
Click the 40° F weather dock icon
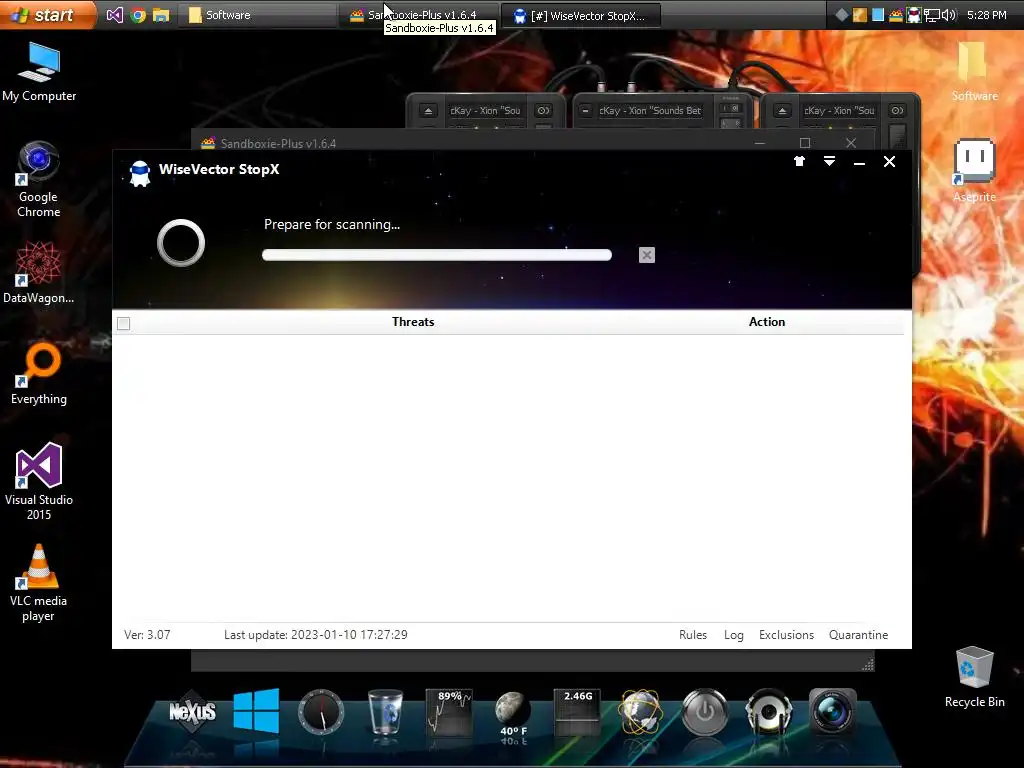(513, 715)
